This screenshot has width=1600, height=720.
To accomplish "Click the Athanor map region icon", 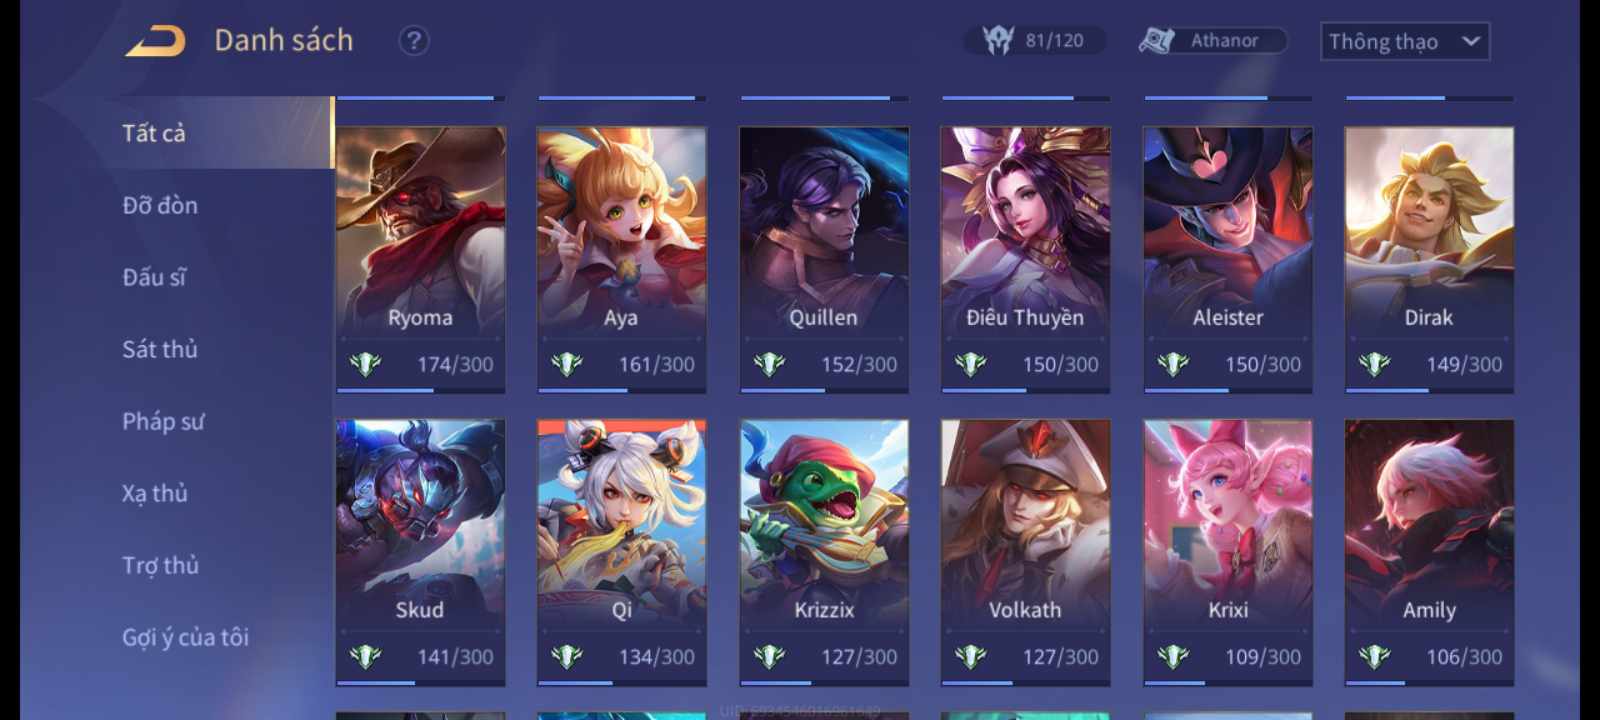I will coord(1157,41).
